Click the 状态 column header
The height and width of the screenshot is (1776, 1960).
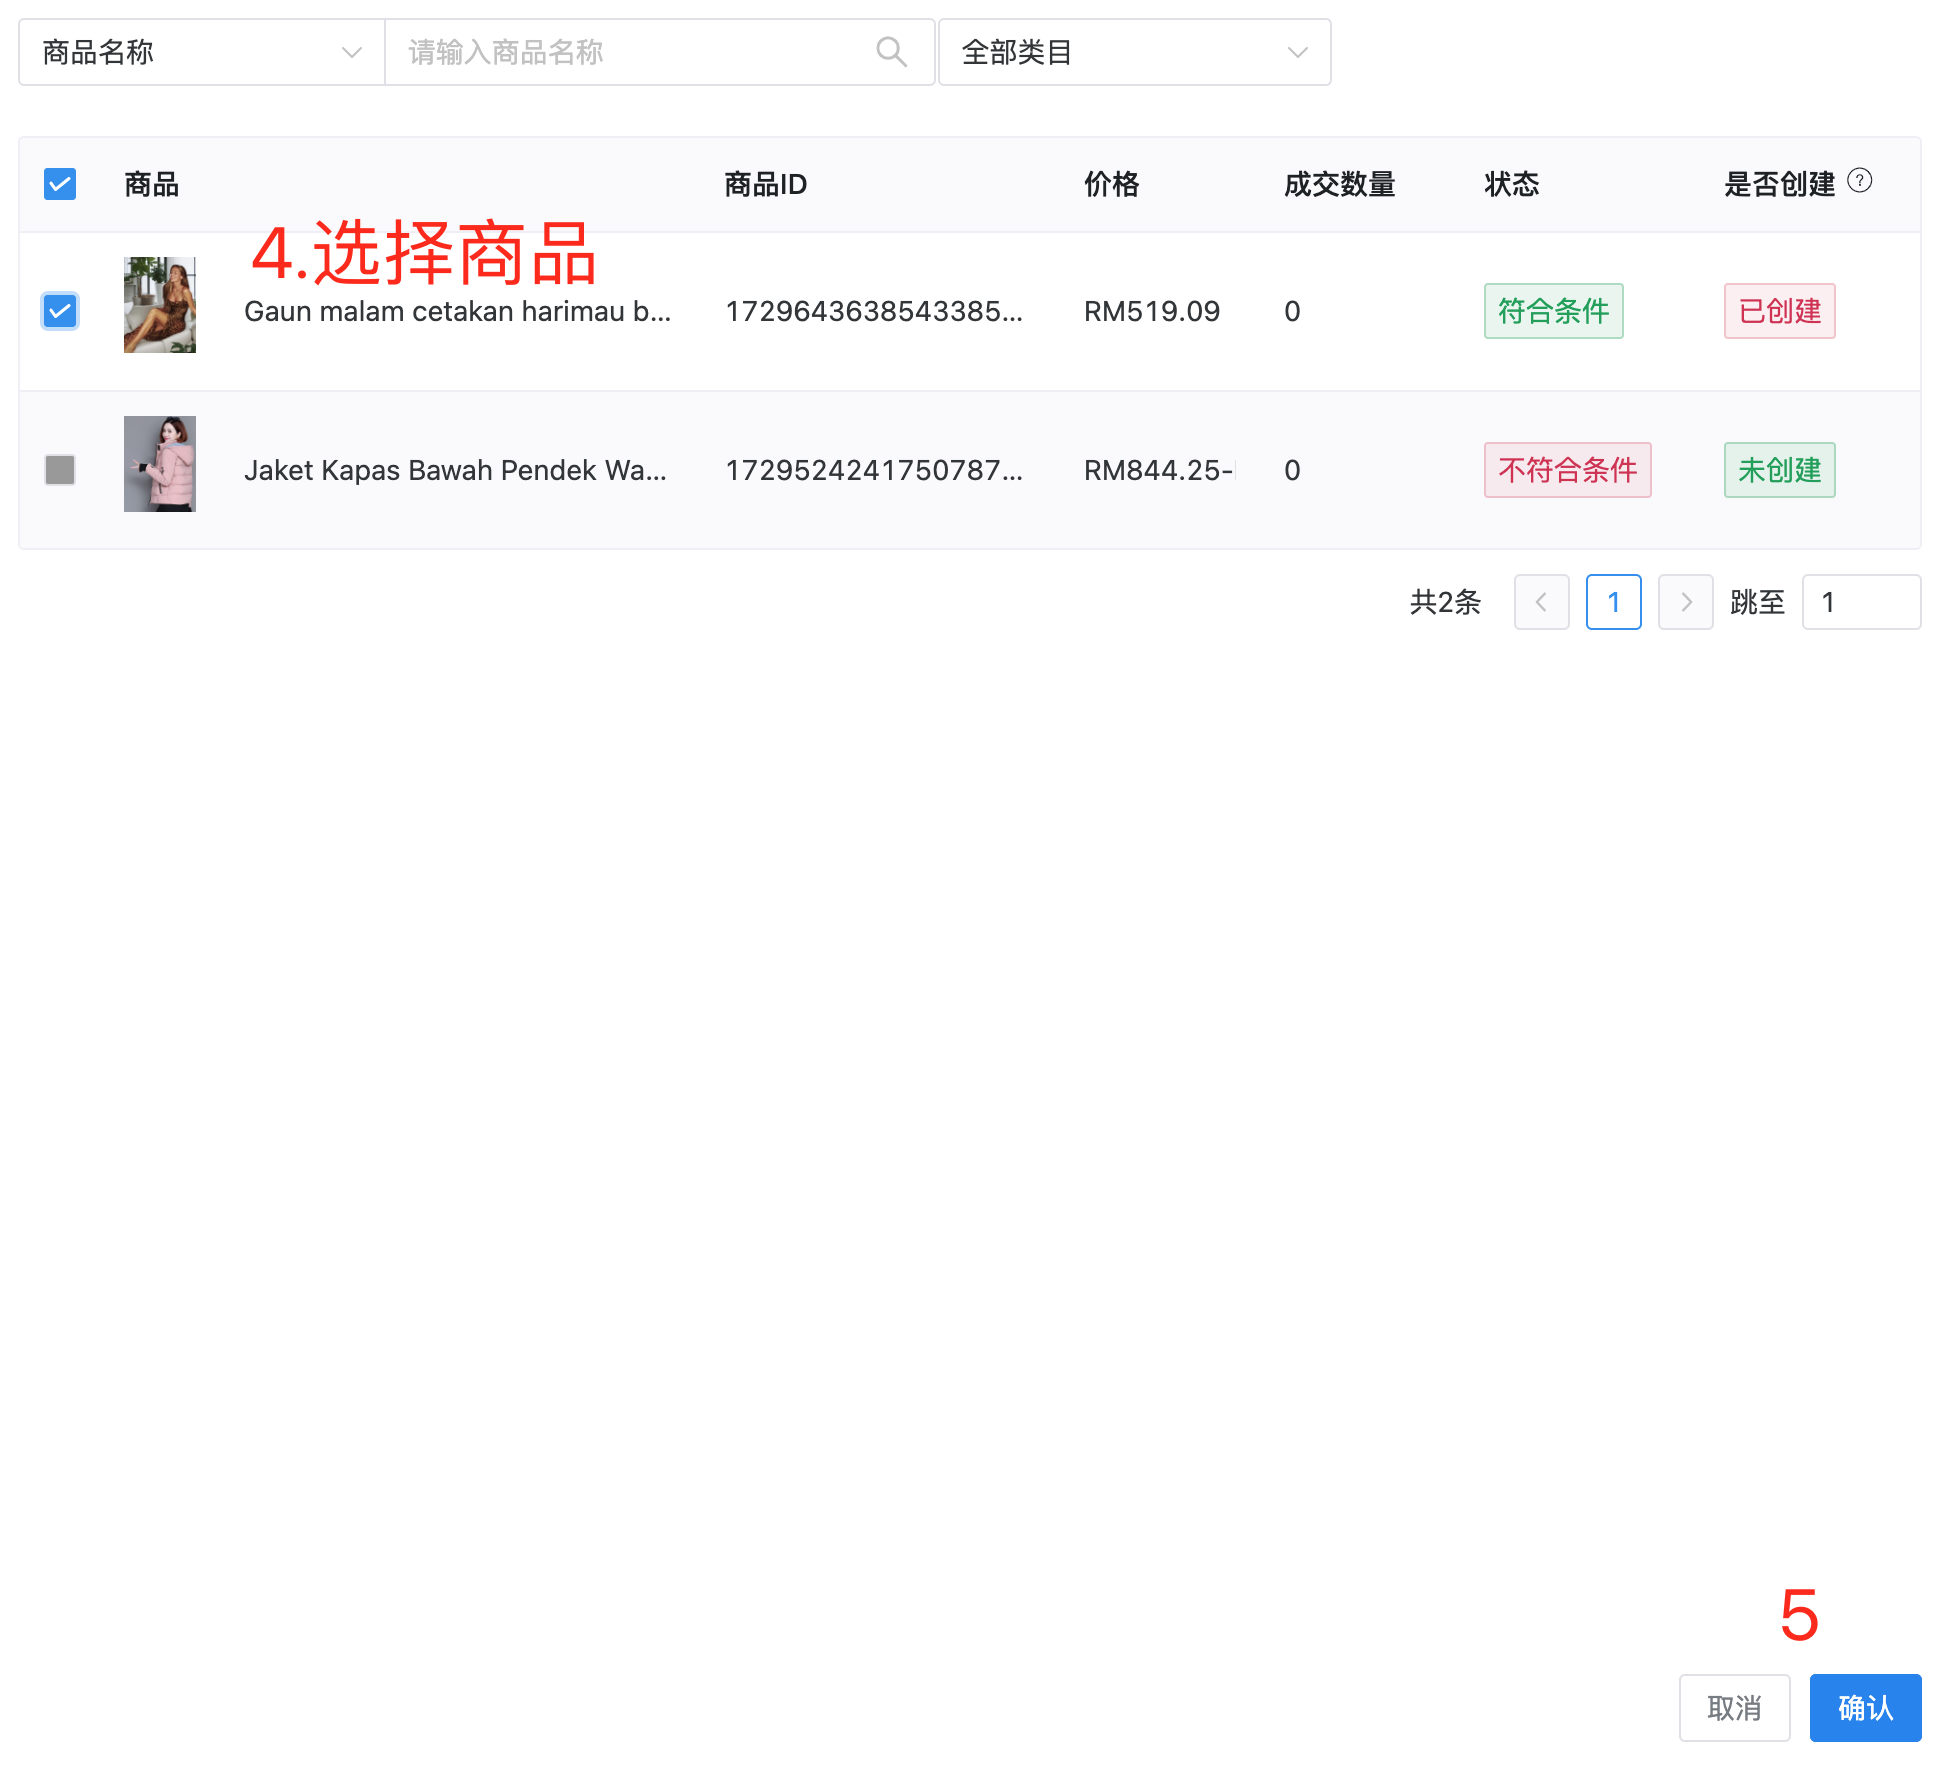[1511, 184]
